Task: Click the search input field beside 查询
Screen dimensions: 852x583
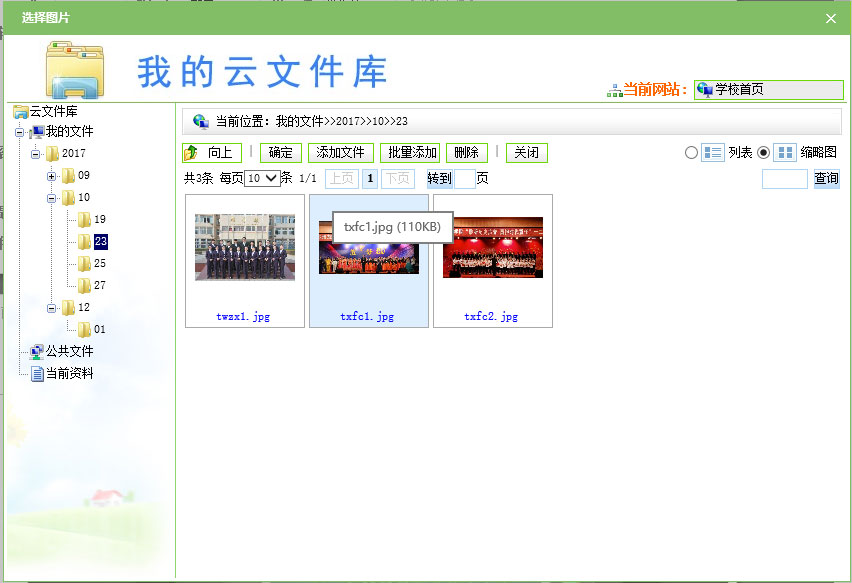Action: click(x=784, y=179)
